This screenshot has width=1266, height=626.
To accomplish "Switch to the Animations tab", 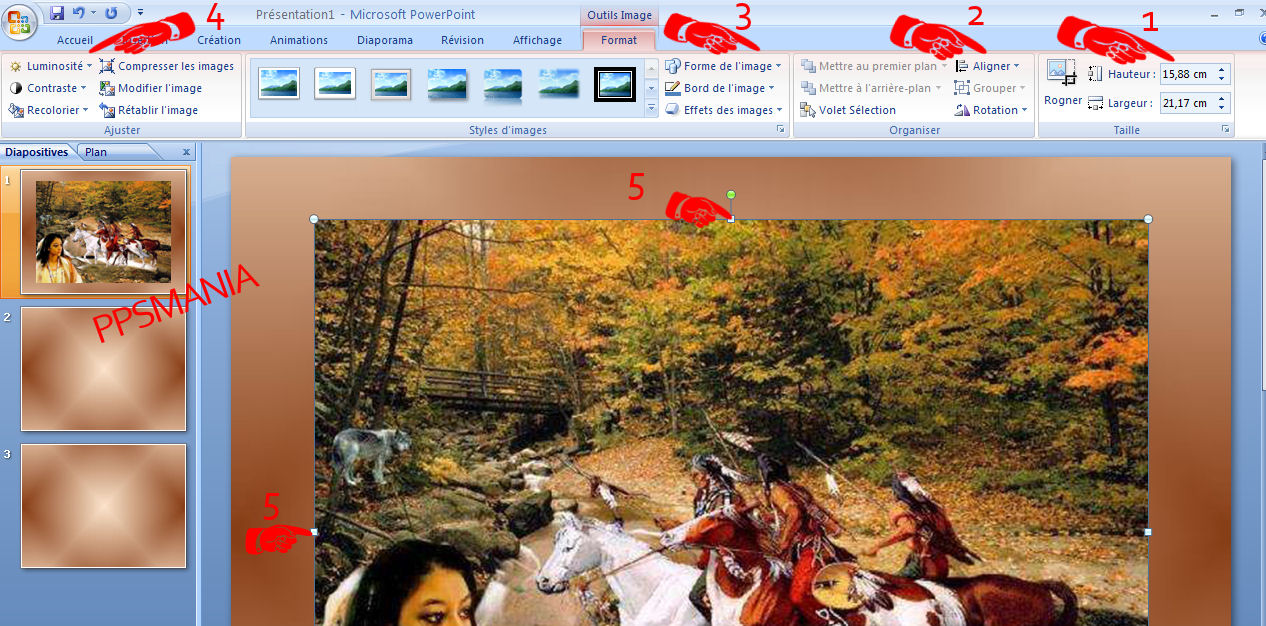I will pos(298,40).
